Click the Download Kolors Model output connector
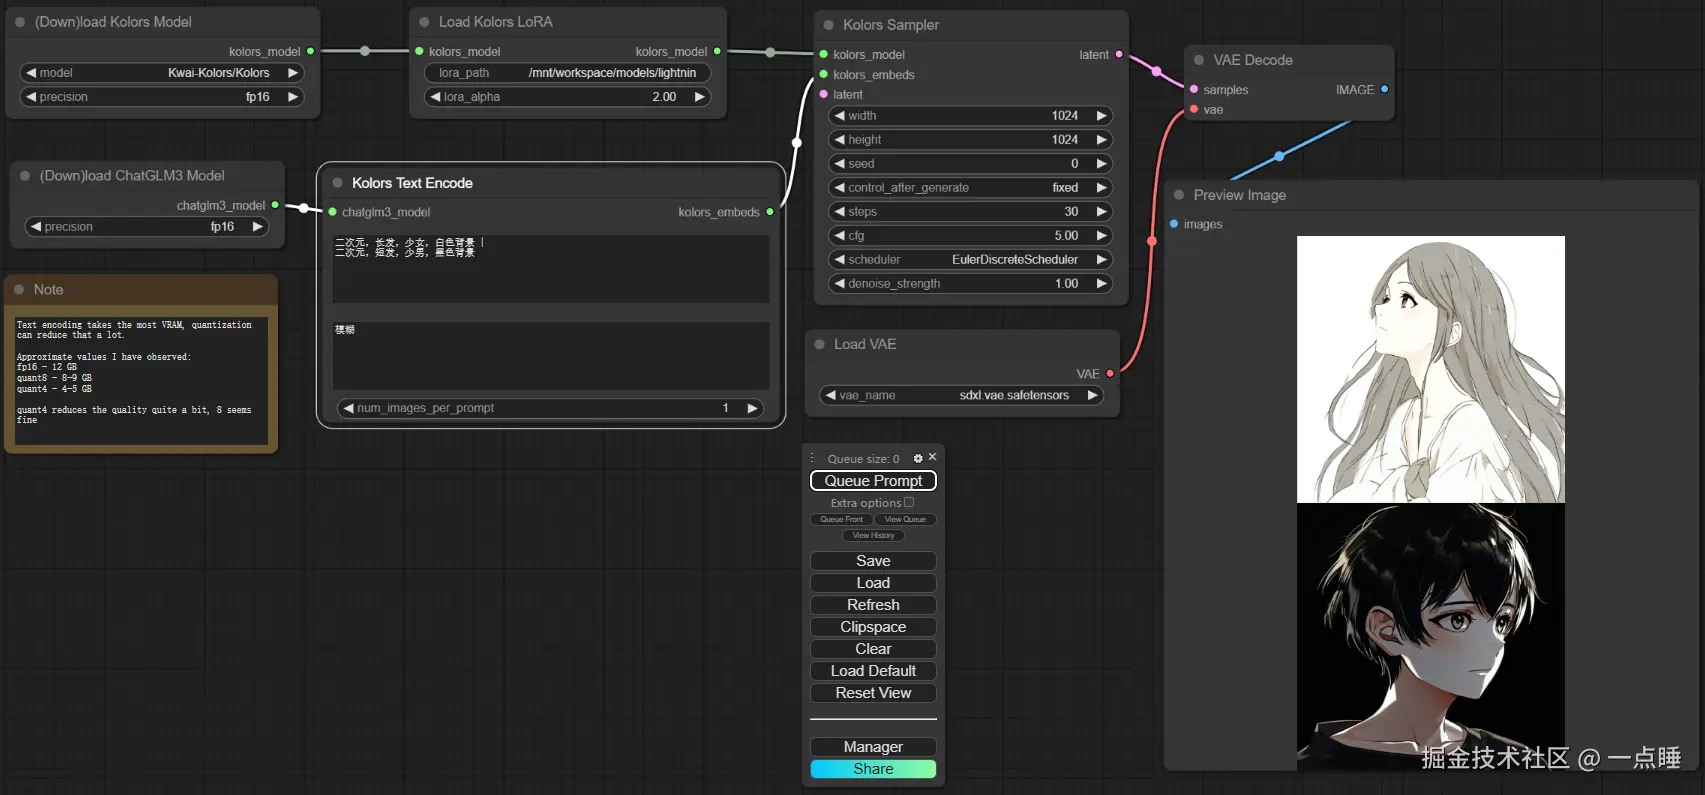Image resolution: width=1705 pixels, height=795 pixels. coord(310,51)
